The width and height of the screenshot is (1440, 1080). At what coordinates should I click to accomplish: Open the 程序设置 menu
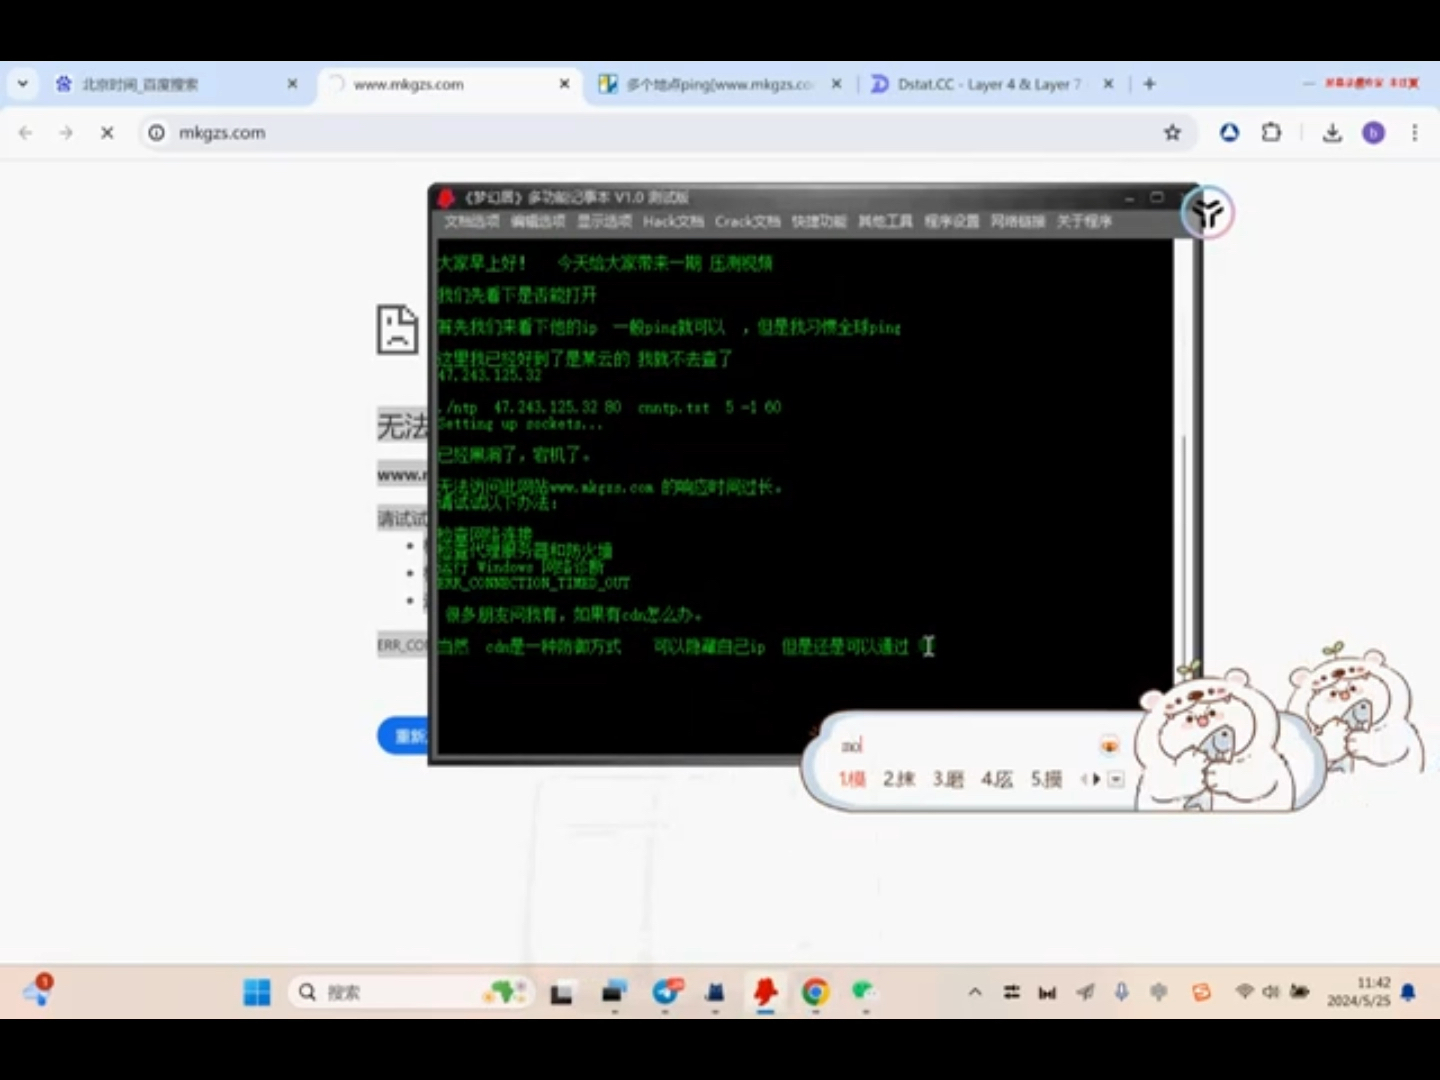tap(951, 221)
